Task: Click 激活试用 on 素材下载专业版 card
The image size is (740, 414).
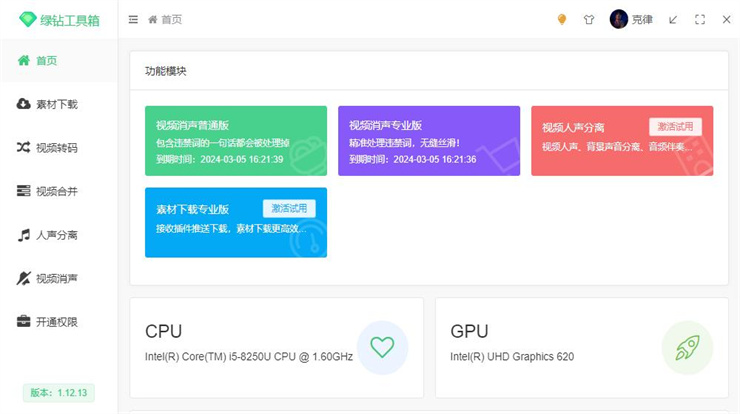Action: (x=289, y=208)
